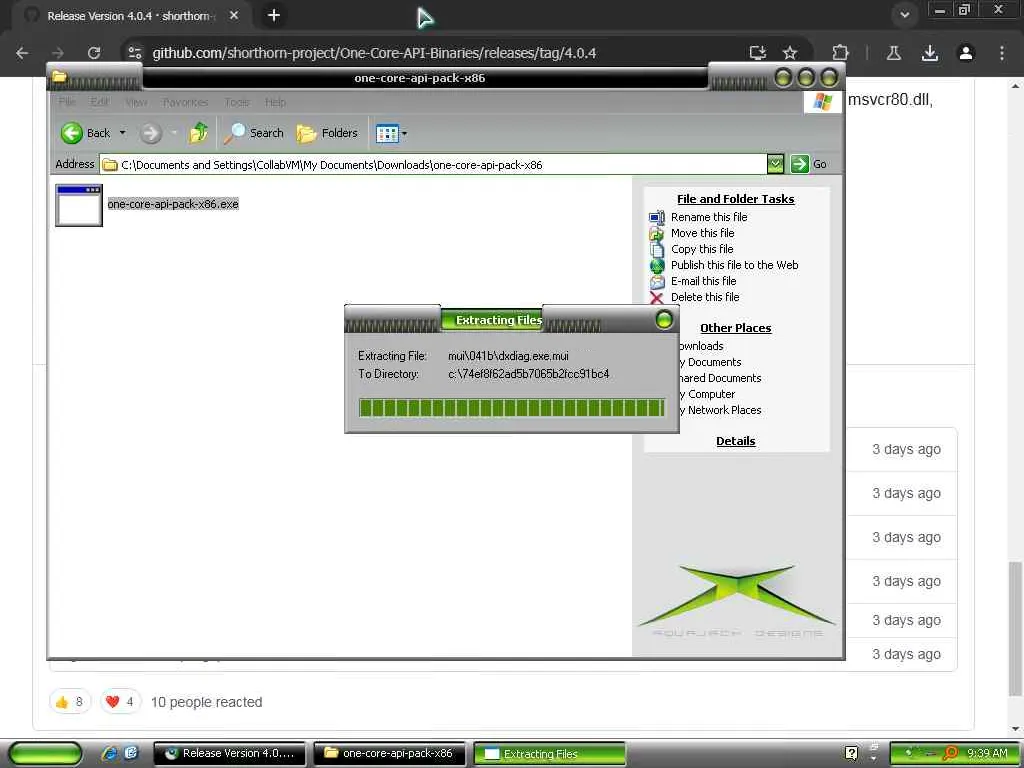The height and width of the screenshot is (768, 1024).
Task: Click the Extracting Files dialog round button
Action: [664, 320]
